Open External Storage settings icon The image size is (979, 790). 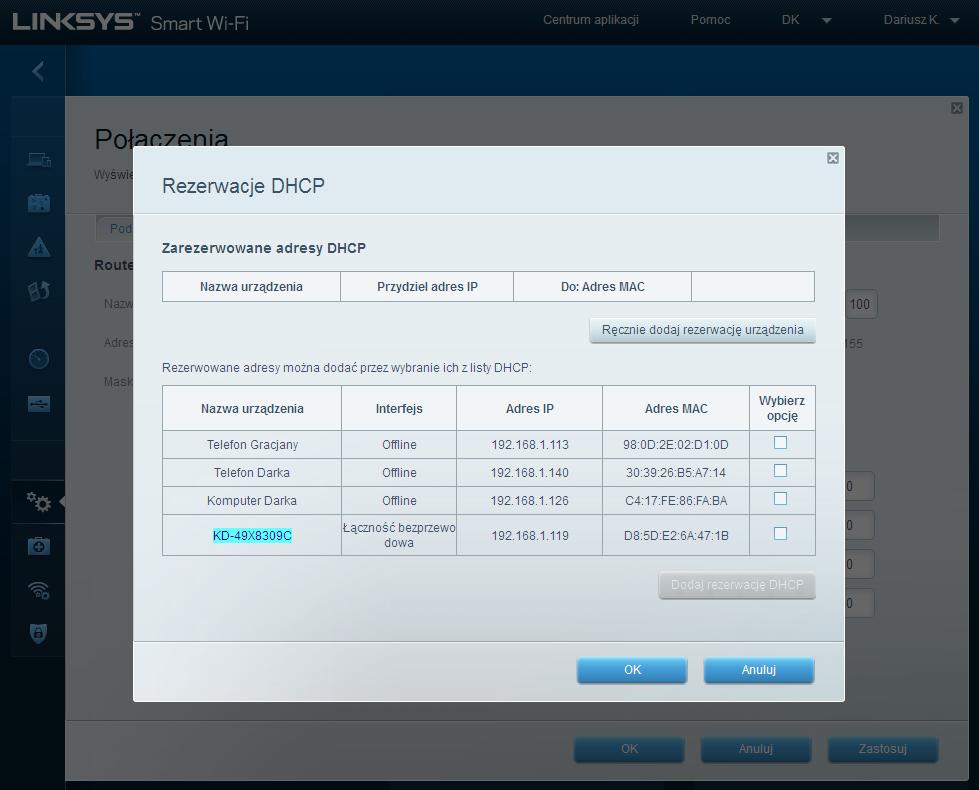[x=37, y=405]
